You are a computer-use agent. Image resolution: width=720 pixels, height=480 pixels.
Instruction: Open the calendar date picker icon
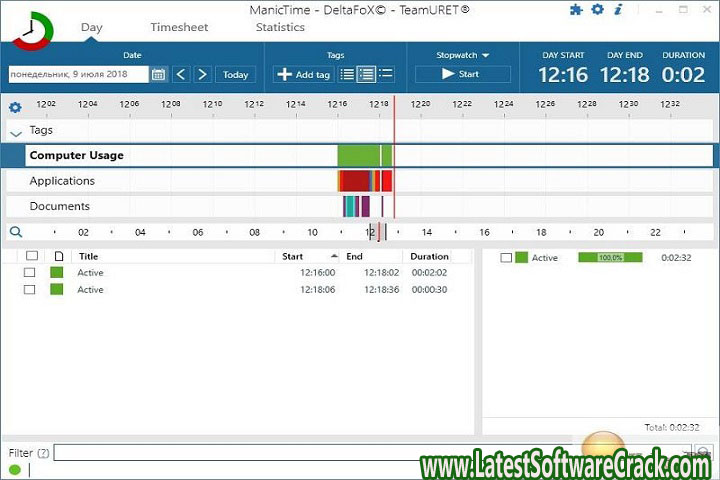pyautogui.click(x=159, y=75)
